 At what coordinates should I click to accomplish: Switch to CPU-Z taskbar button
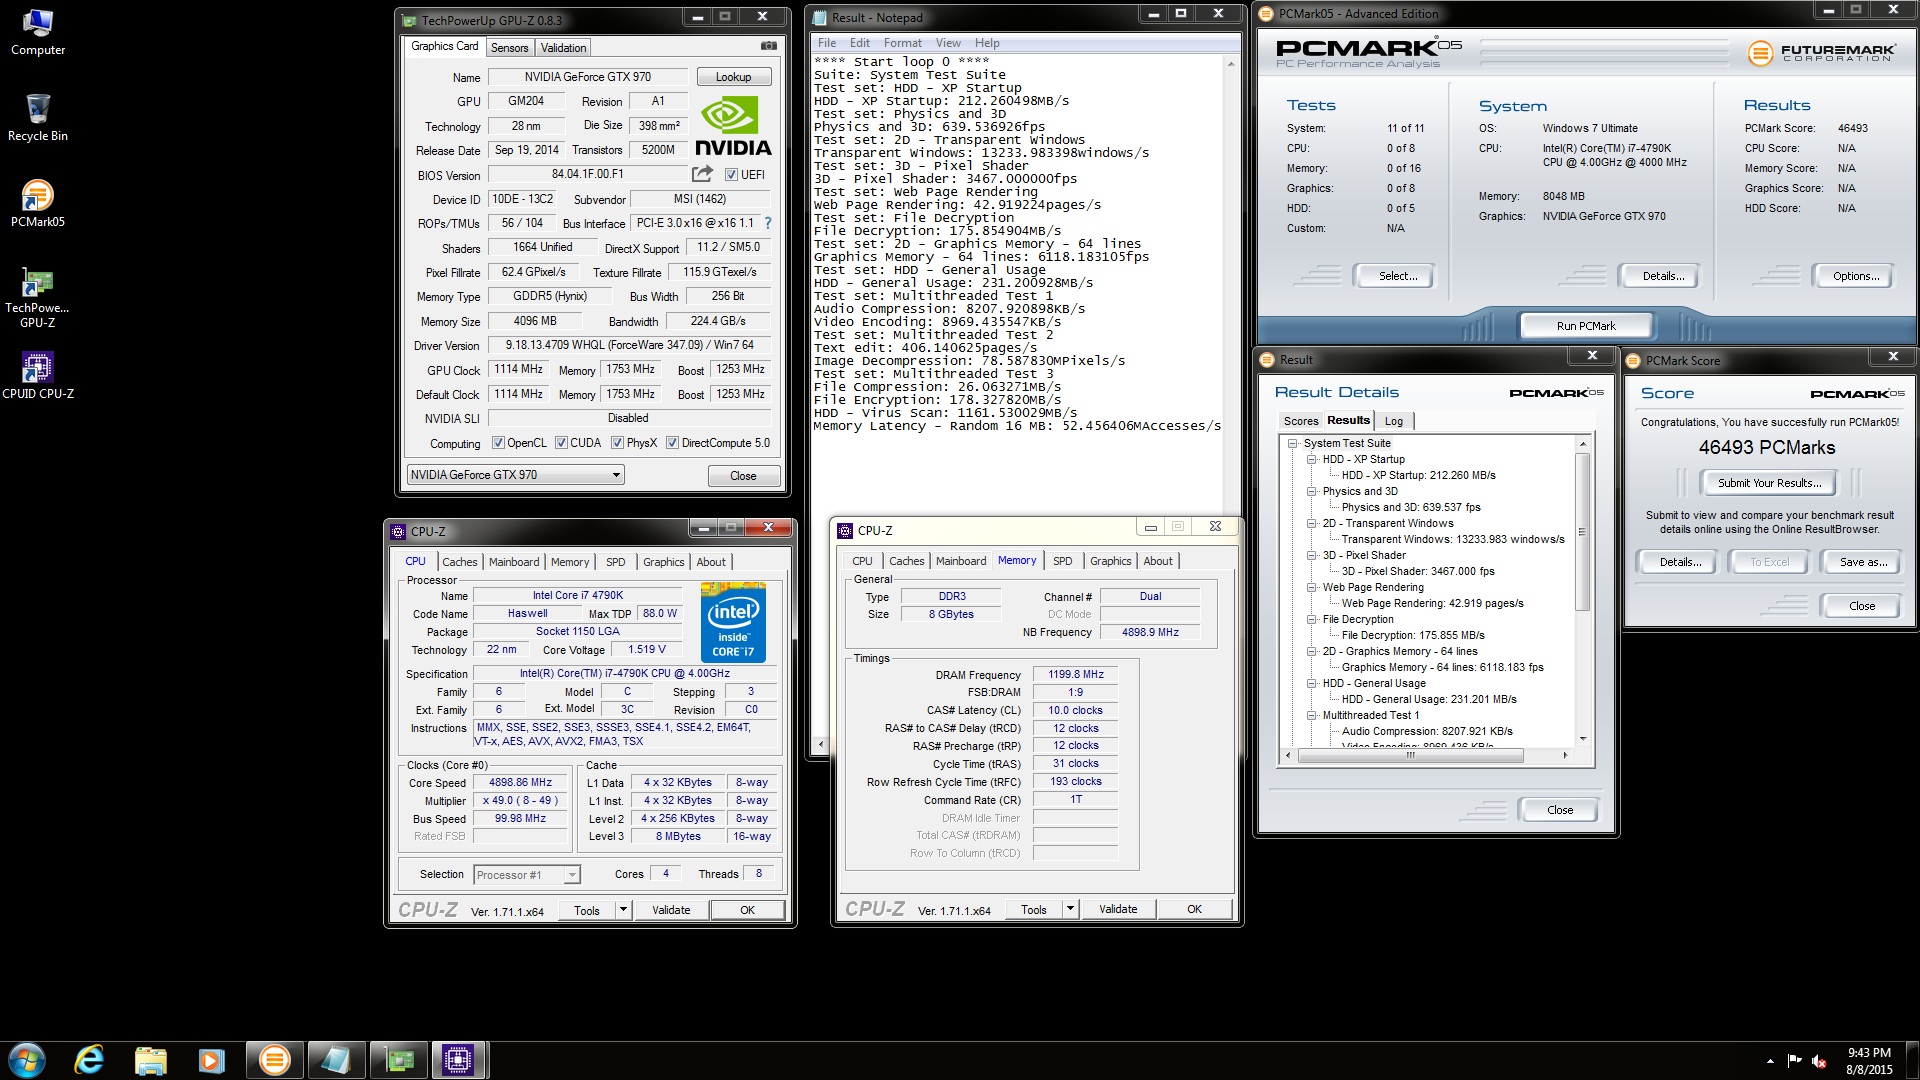coord(459,1060)
